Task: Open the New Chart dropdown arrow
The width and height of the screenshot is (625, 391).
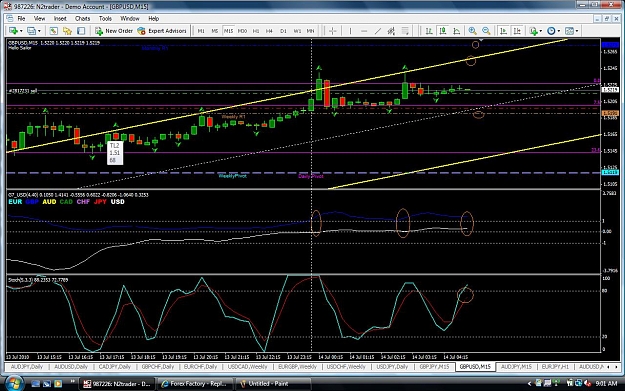Action: coord(21,31)
